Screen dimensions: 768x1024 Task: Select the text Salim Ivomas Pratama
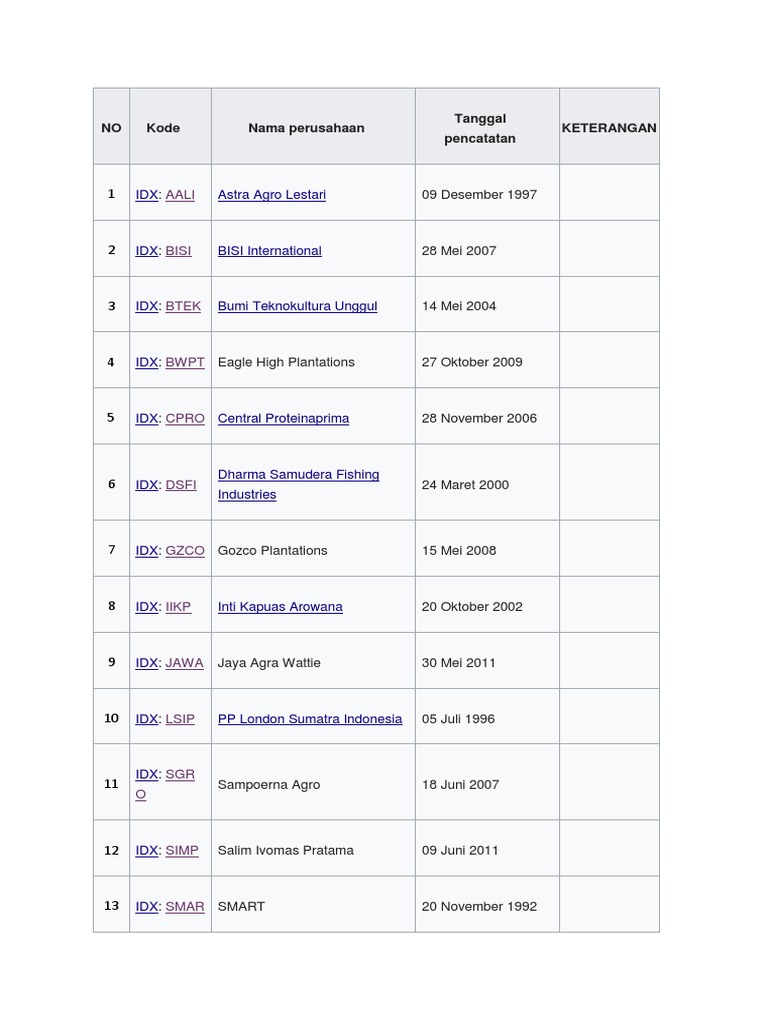(x=285, y=851)
